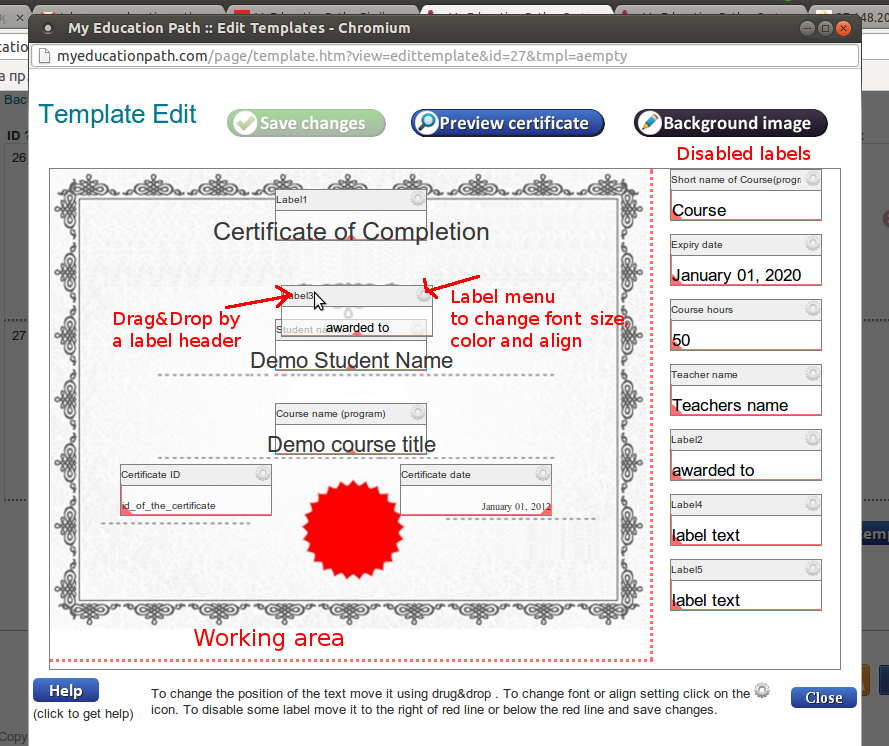889x746 pixels.
Task: Open gear menu for Label1
Action: click(417, 200)
